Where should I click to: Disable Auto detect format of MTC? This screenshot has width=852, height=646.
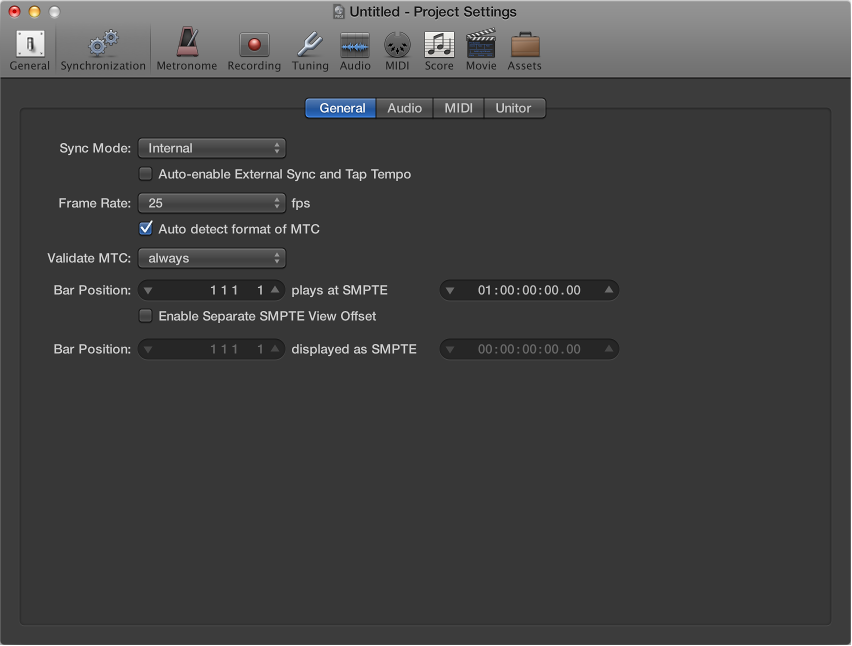tap(145, 228)
